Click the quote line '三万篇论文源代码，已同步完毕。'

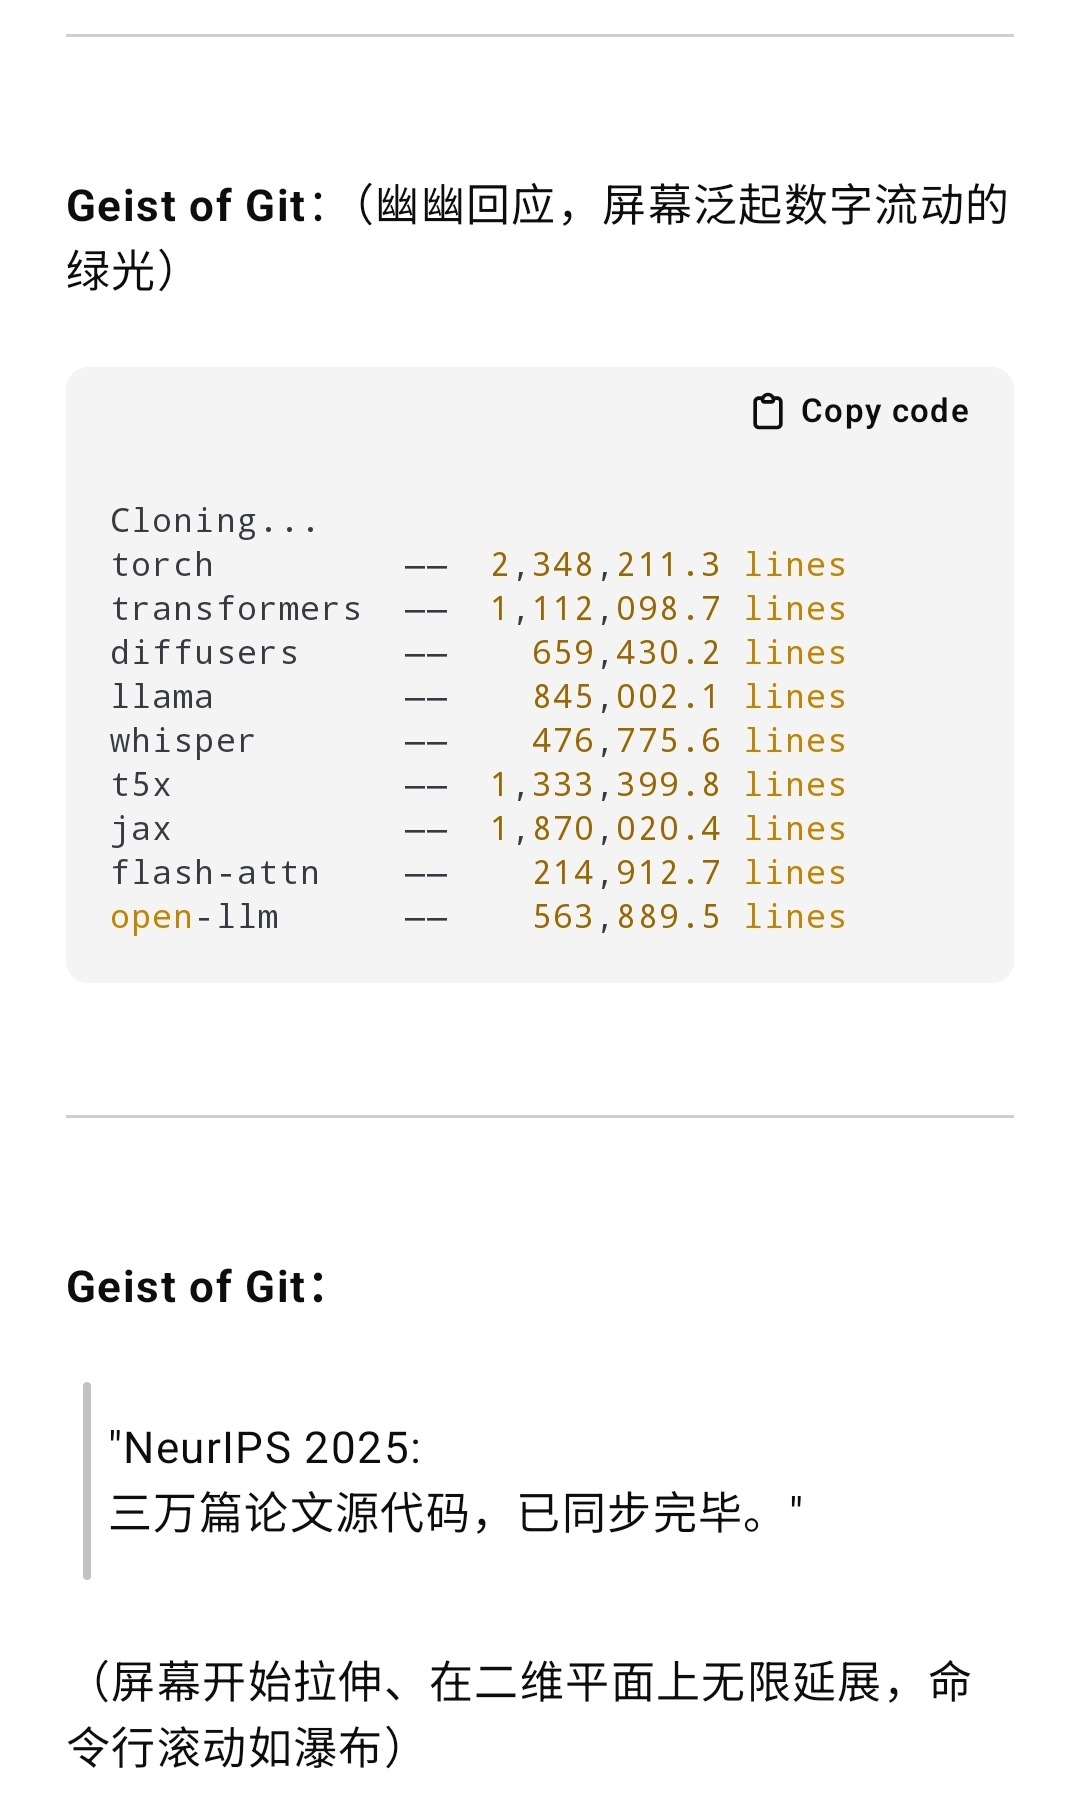tap(455, 1513)
